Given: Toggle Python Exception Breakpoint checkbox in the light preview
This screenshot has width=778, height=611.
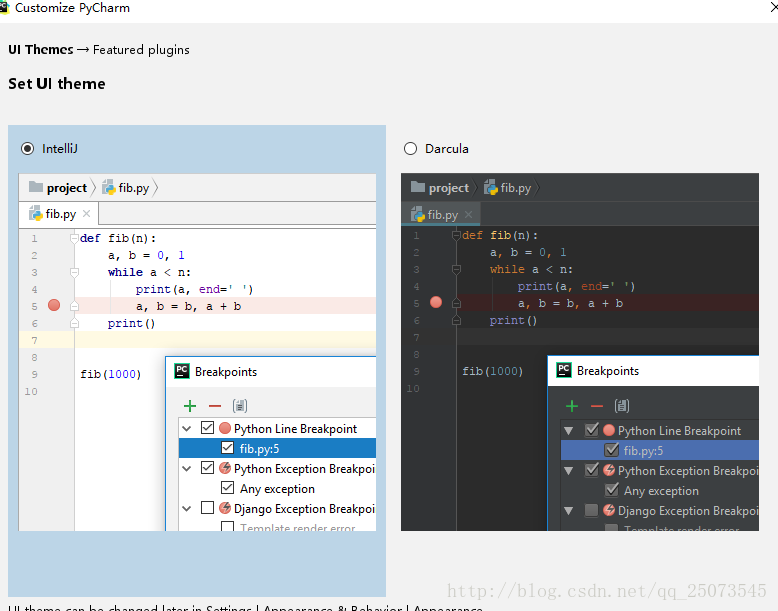Looking at the screenshot, I should (207, 468).
